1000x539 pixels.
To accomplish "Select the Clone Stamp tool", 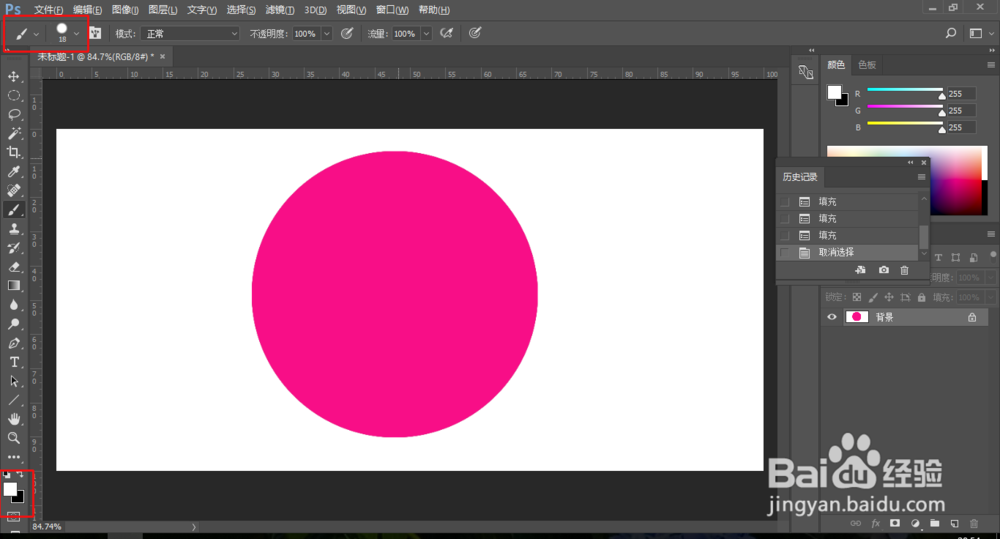I will click(x=13, y=228).
